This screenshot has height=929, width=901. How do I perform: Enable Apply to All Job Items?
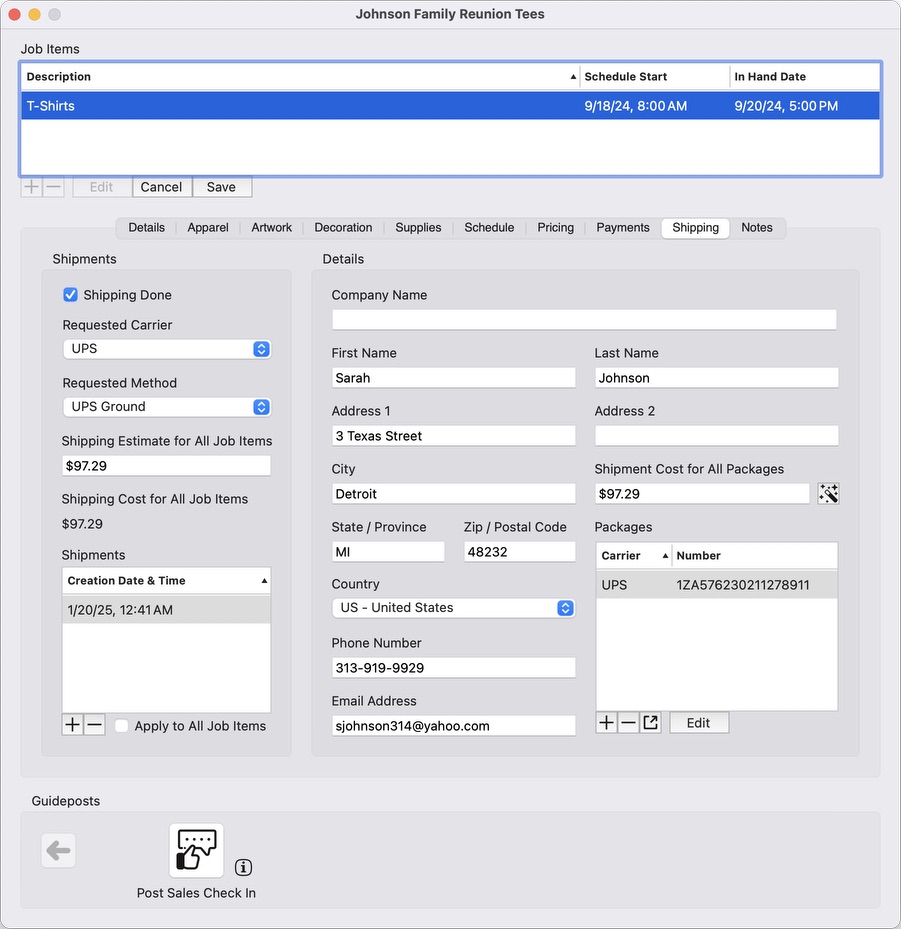tap(122, 726)
